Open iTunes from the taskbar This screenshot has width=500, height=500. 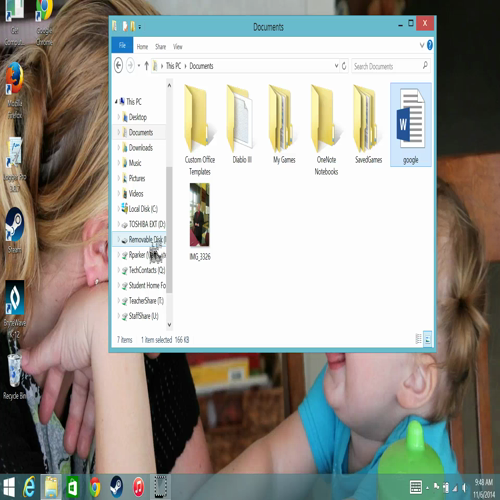coord(138,487)
